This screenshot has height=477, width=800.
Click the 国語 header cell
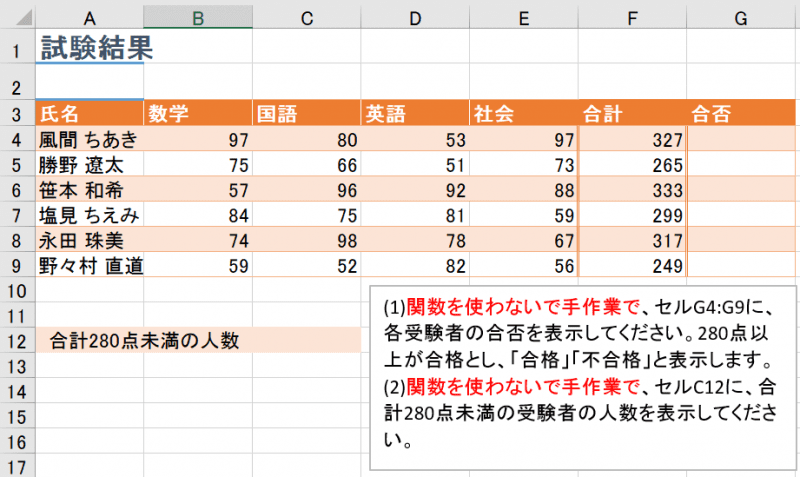(307, 113)
